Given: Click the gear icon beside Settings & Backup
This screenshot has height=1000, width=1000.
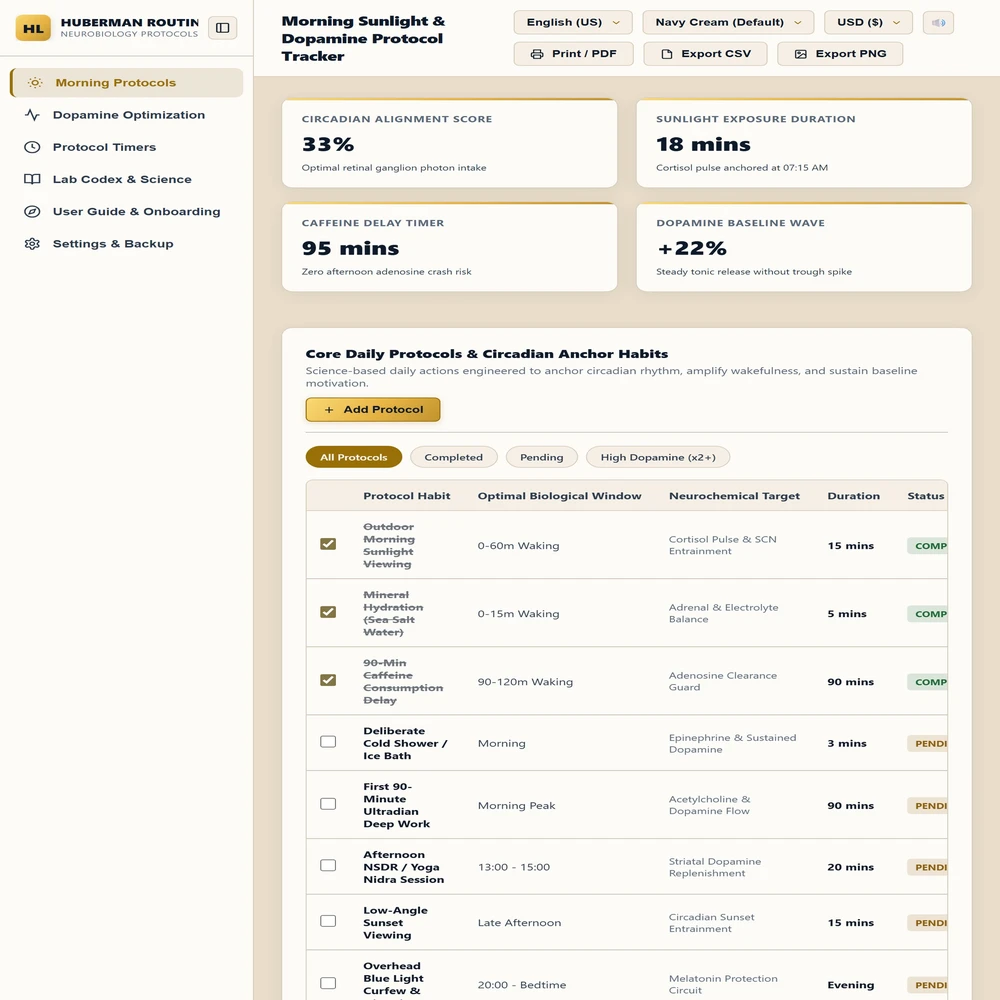Looking at the screenshot, I should [32, 244].
